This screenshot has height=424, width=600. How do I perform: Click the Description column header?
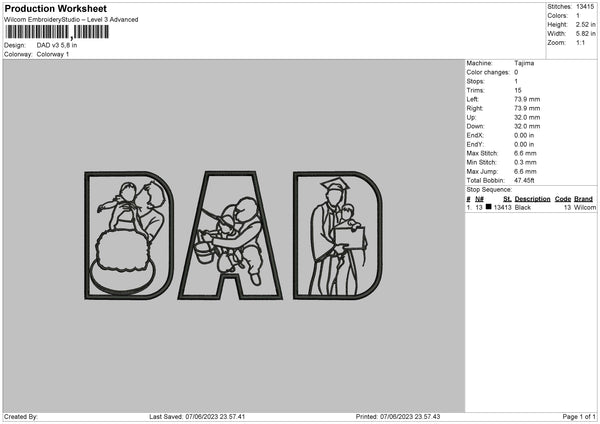coord(532,199)
